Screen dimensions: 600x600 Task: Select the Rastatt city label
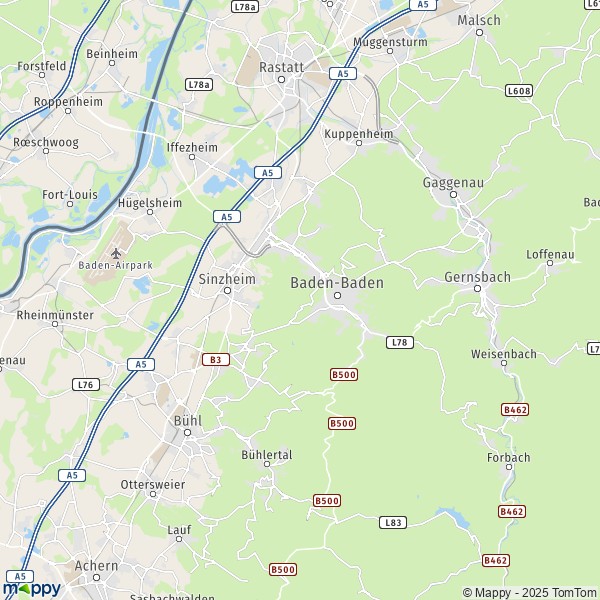[281, 67]
